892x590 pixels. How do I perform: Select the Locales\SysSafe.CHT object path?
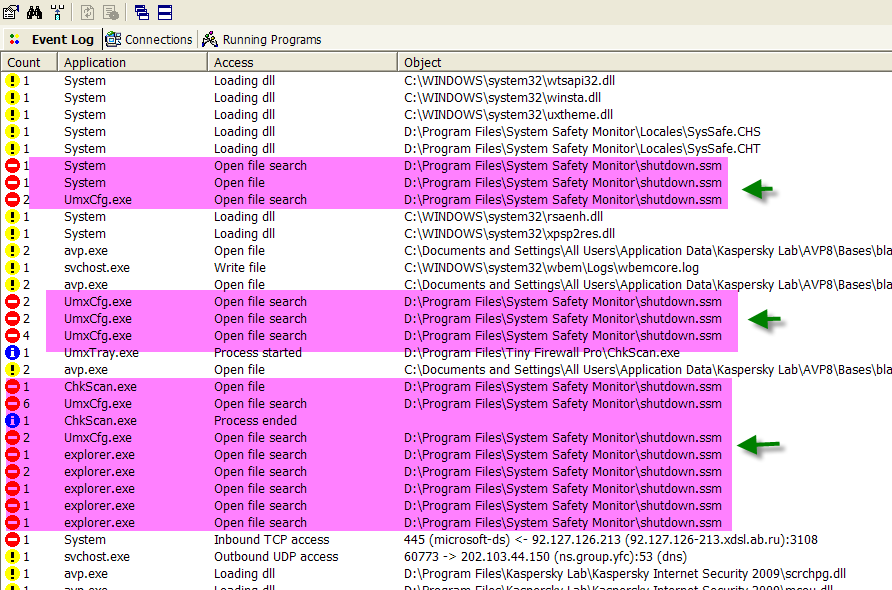(582, 148)
